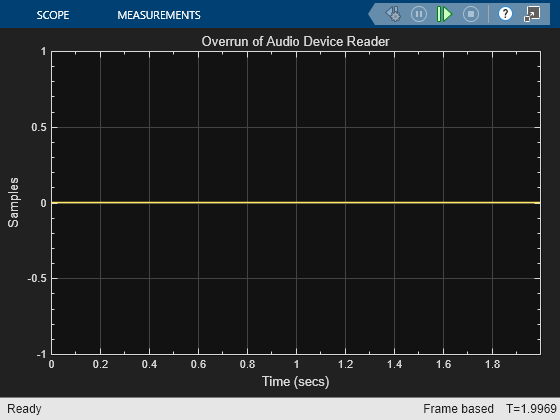This screenshot has width=560, height=420.
Task: Click the green step-forward play button
Action: [x=444, y=14]
